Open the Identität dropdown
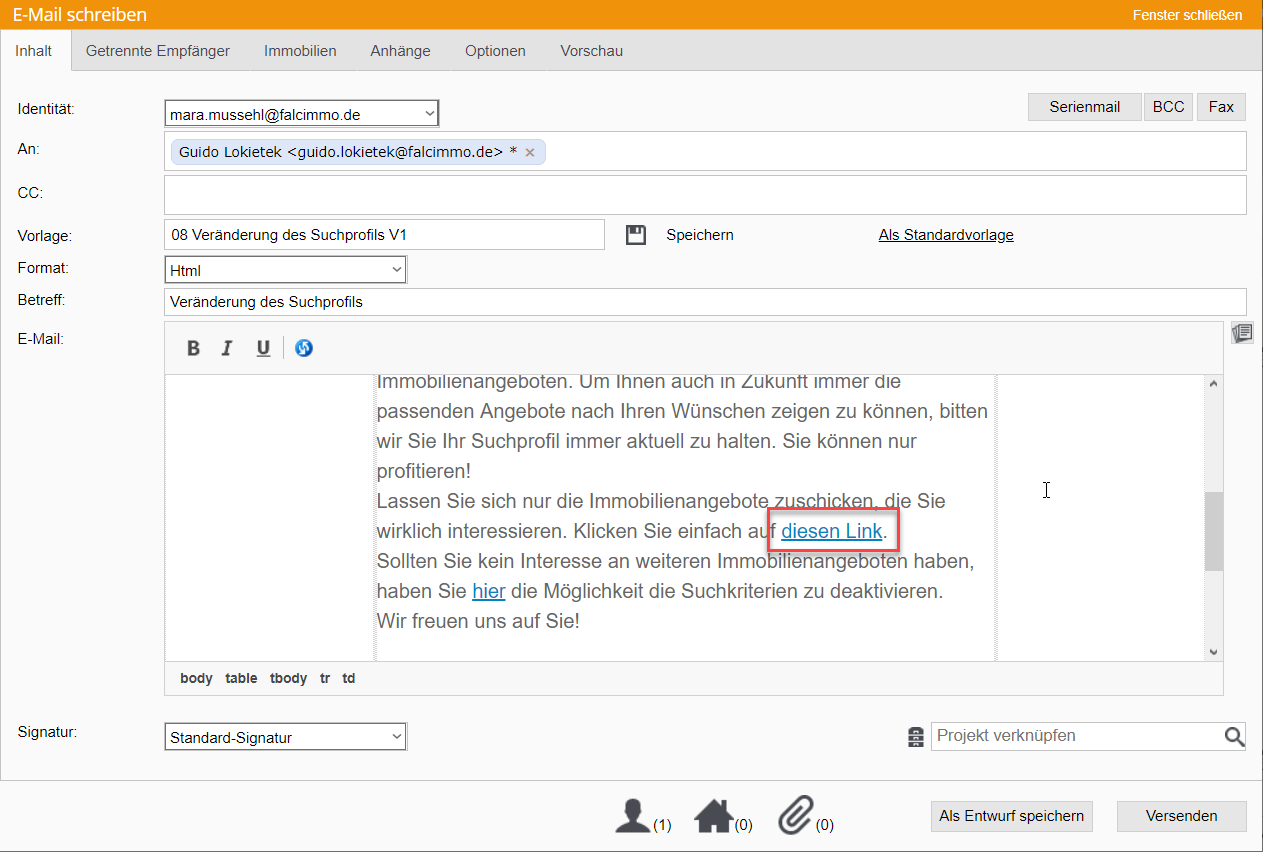The image size is (1263, 852). pos(301,114)
